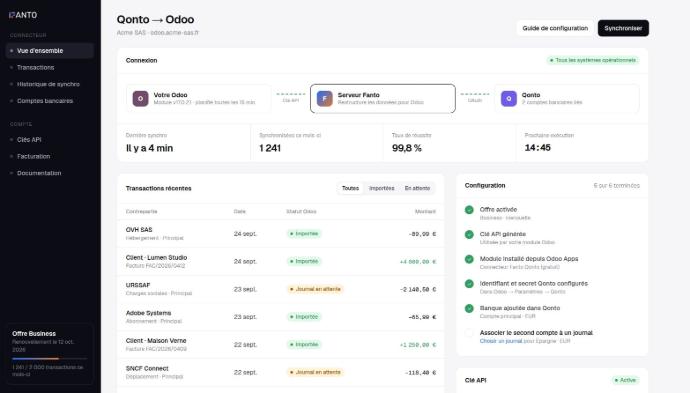This screenshot has width=690, height=393.
Task: Click the check beside Module installé depuis Odoo Apps
Action: pos(469,259)
